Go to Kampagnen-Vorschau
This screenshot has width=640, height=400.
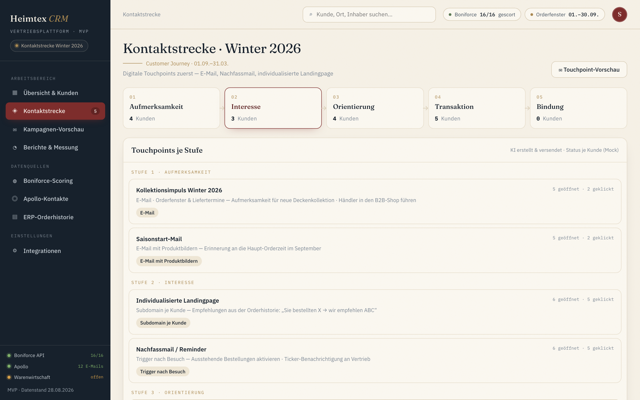click(x=55, y=129)
